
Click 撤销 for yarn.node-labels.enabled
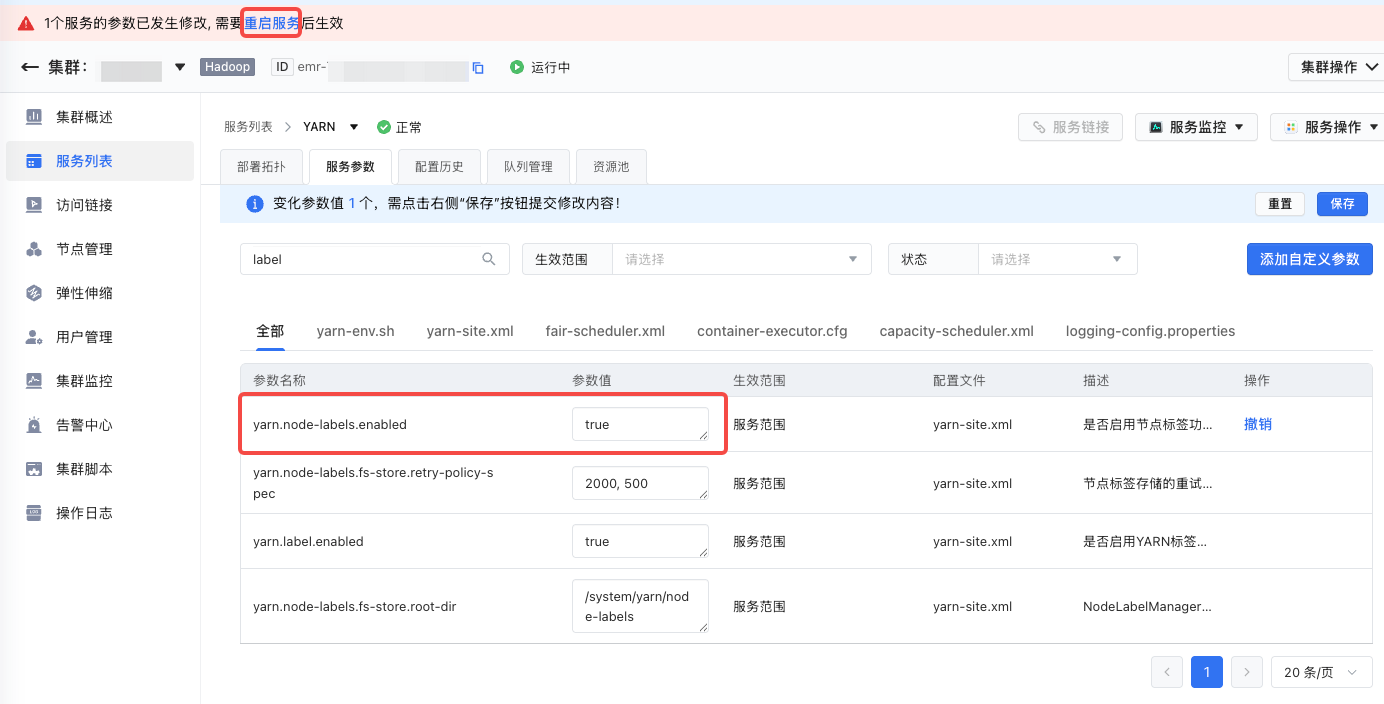tap(1258, 424)
